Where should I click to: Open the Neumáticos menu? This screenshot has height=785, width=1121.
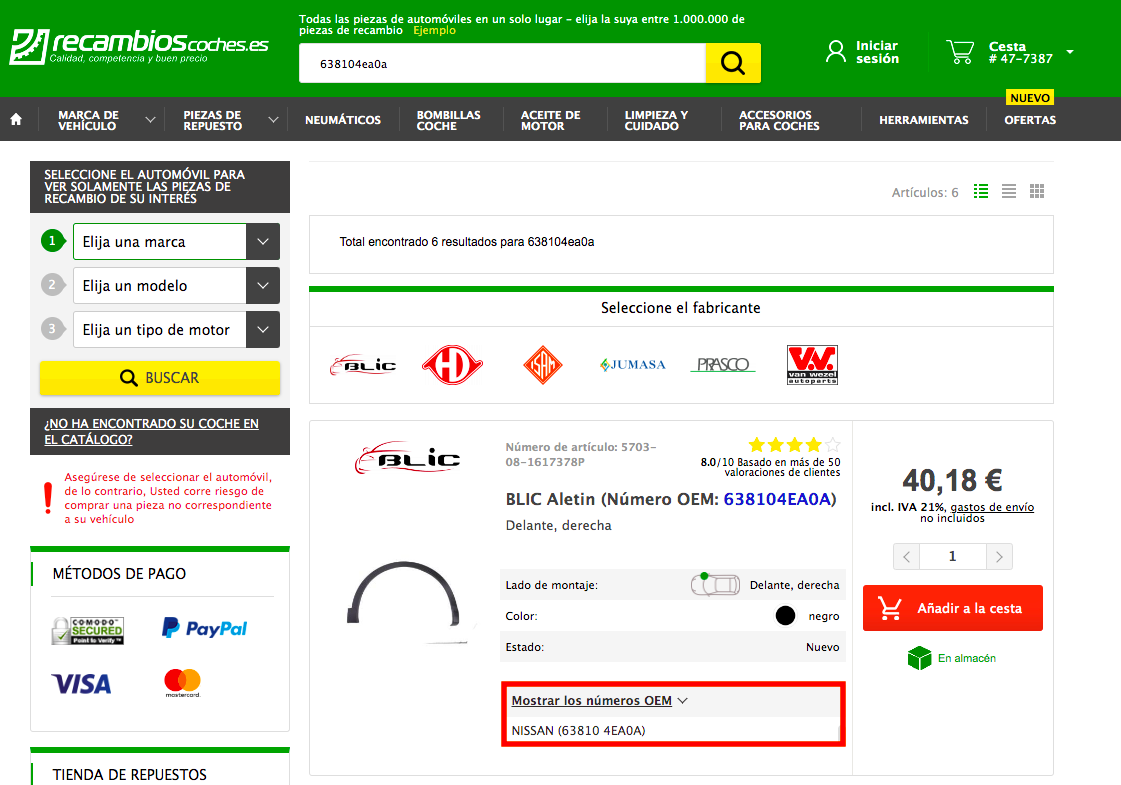[x=342, y=120]
